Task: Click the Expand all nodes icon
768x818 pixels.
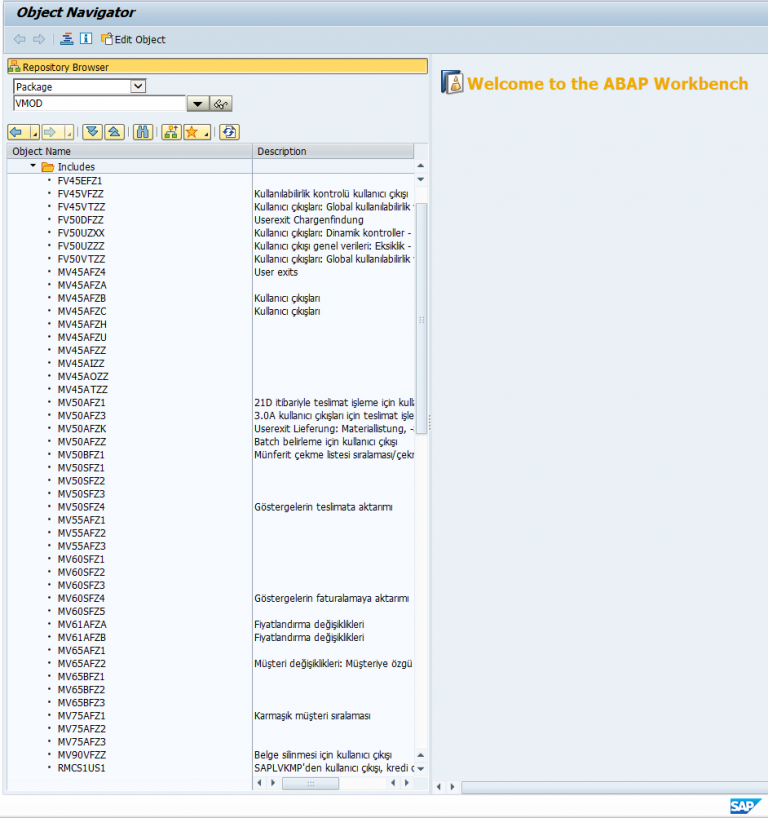Action: [x=92, y=132]
